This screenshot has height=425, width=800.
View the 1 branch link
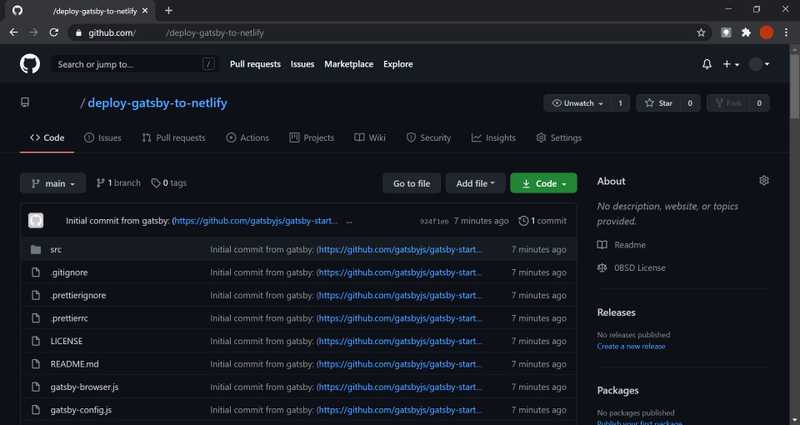pyautogui.click(x=118, y=183)
